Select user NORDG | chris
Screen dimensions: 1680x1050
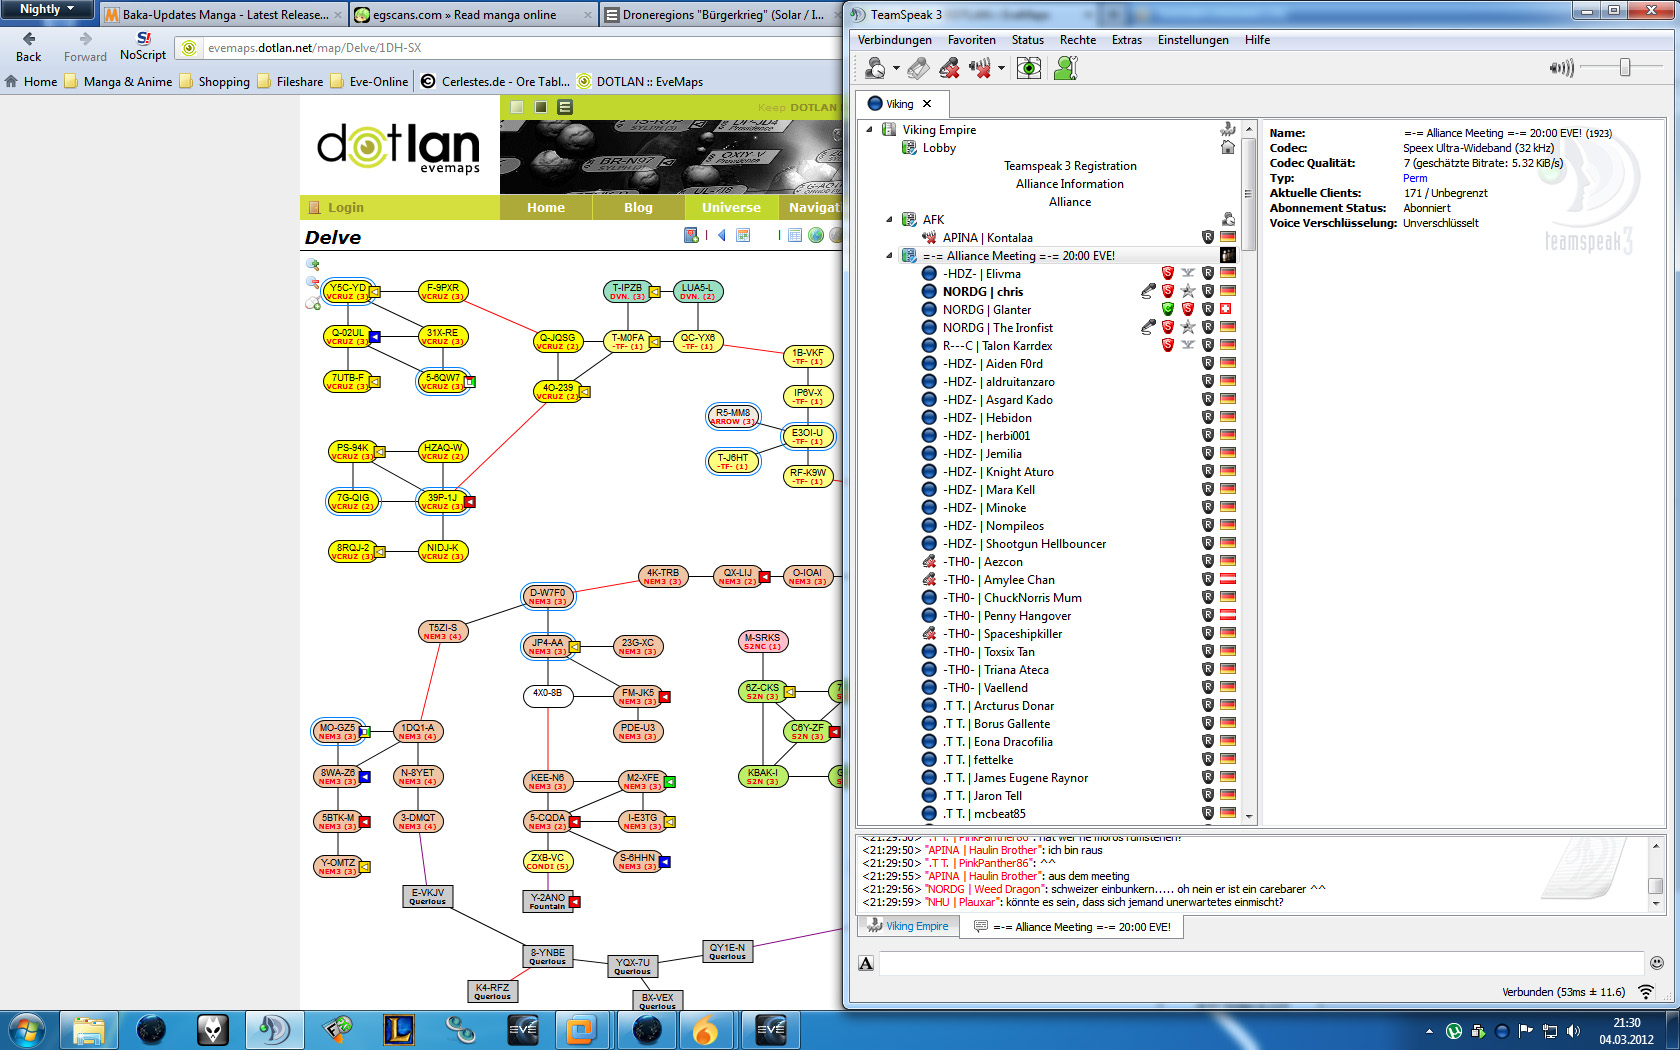point(983,292)
